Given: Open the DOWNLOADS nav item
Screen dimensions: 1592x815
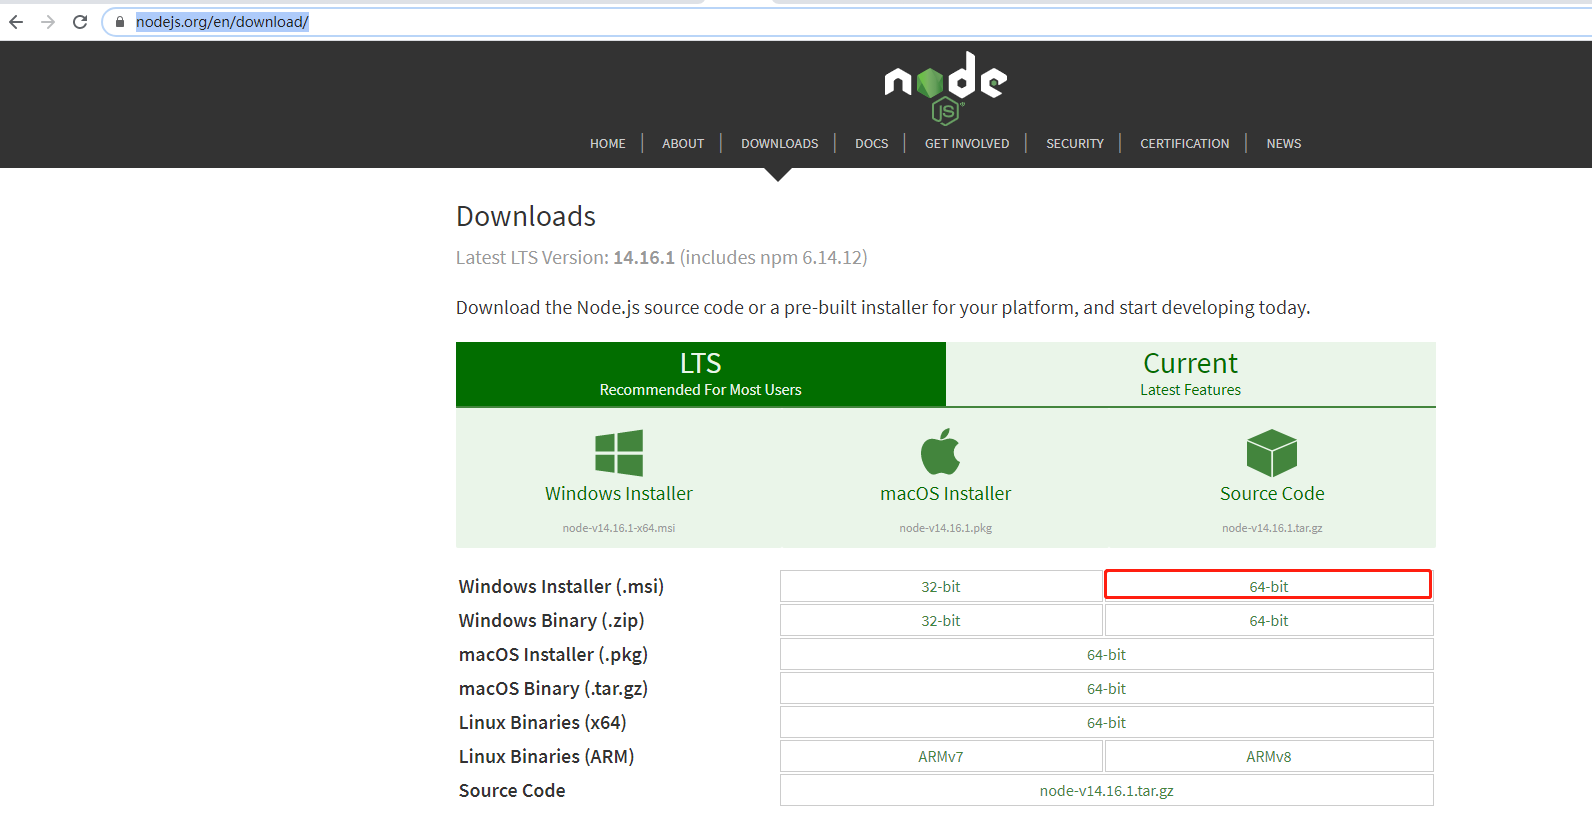Looking at the screenshot, I should click(779, 144).
